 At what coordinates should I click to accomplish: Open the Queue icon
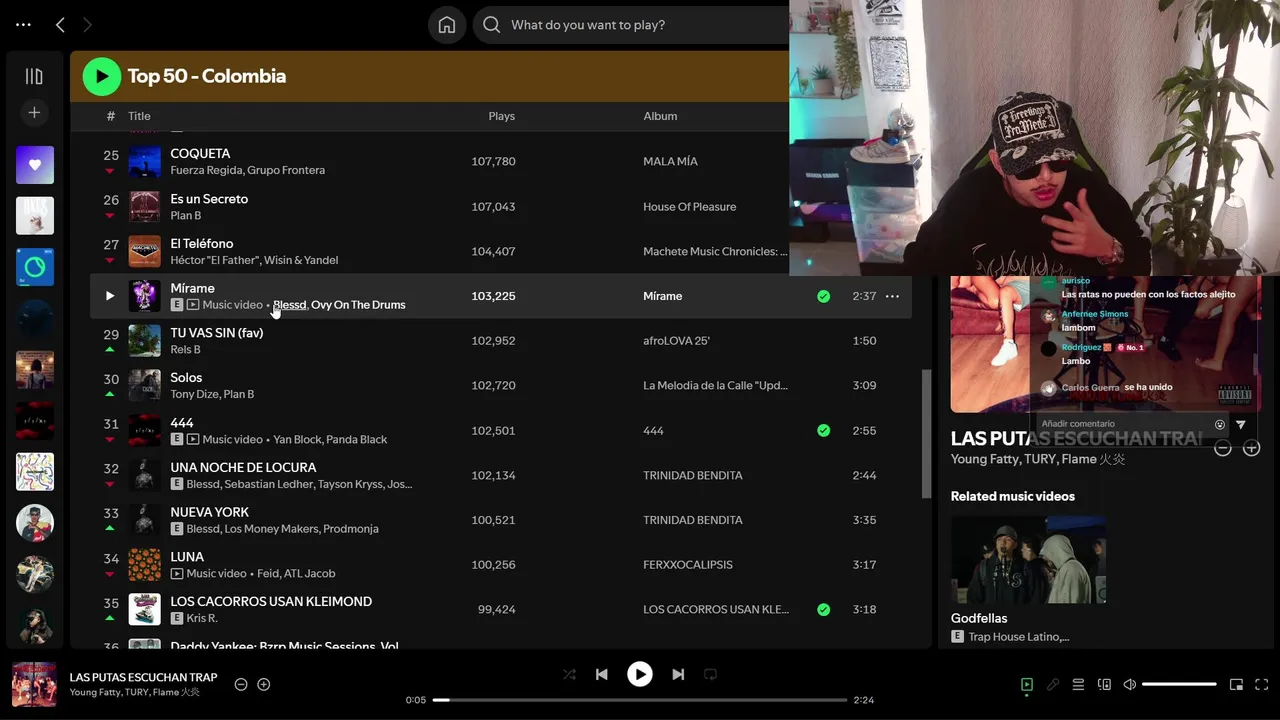pos(1078,685)
